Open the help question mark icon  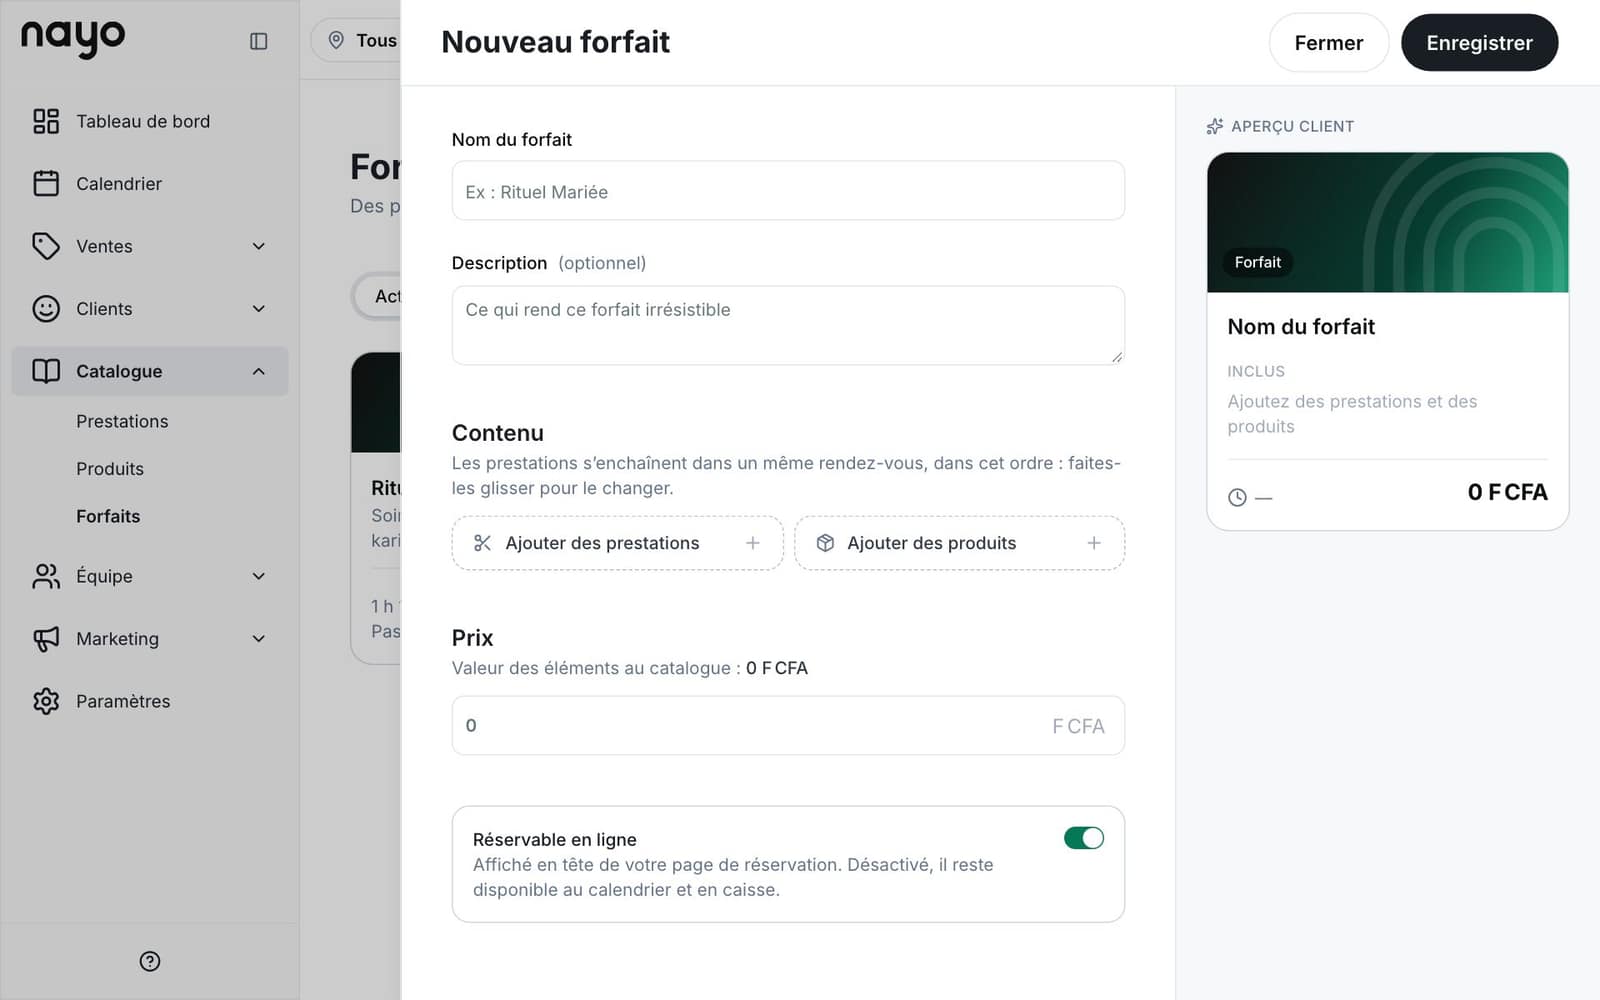[x=150, y=961]
